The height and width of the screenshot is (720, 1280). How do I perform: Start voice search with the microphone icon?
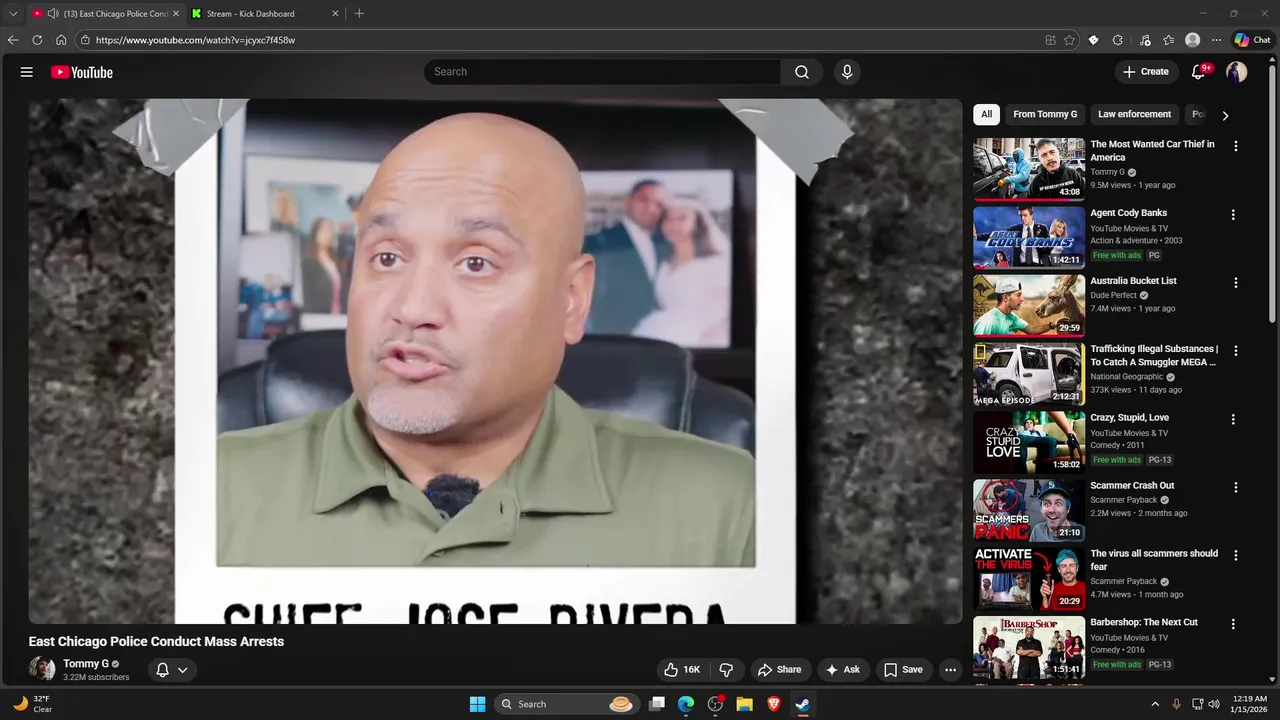point(847,72)
